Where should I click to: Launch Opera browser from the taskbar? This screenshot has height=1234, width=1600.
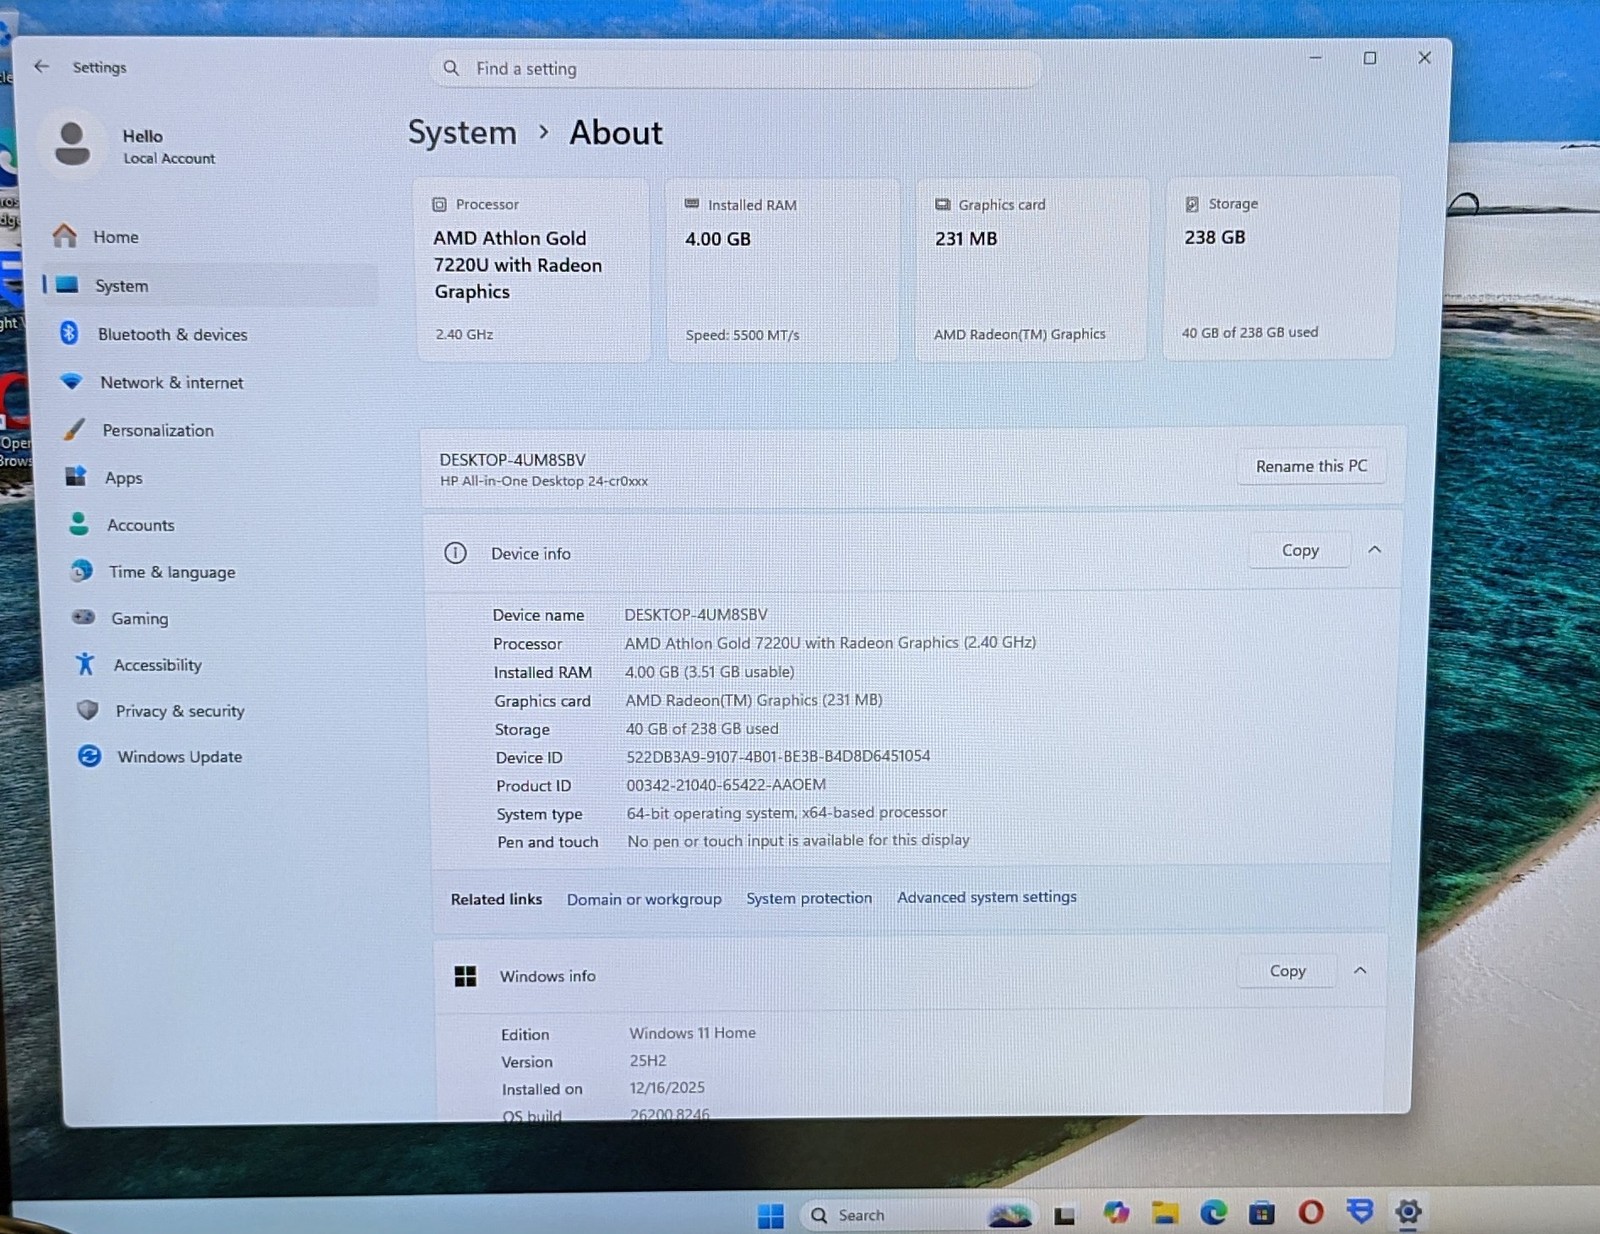(1311, 1213)
